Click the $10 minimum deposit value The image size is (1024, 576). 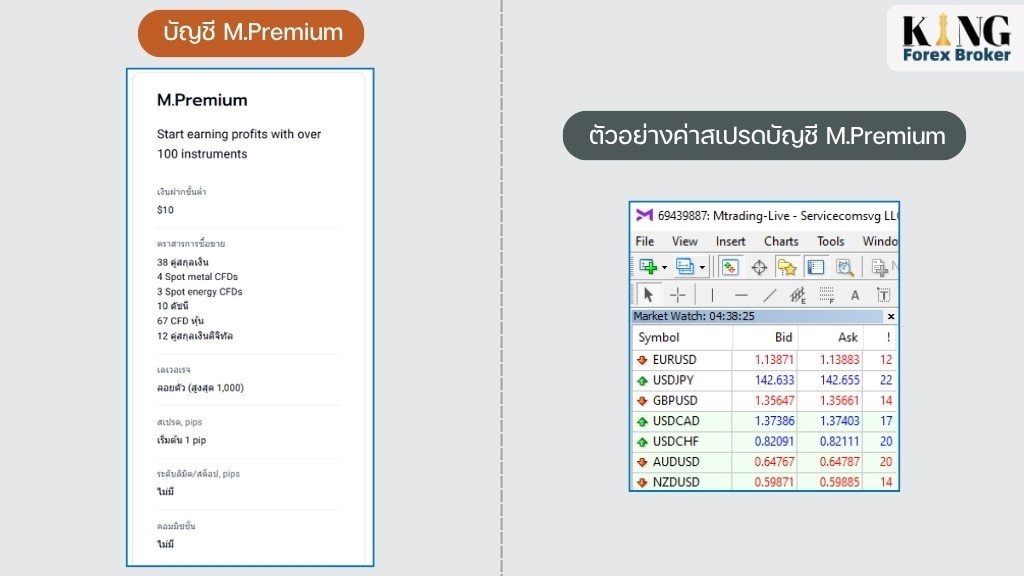[165, 210]
